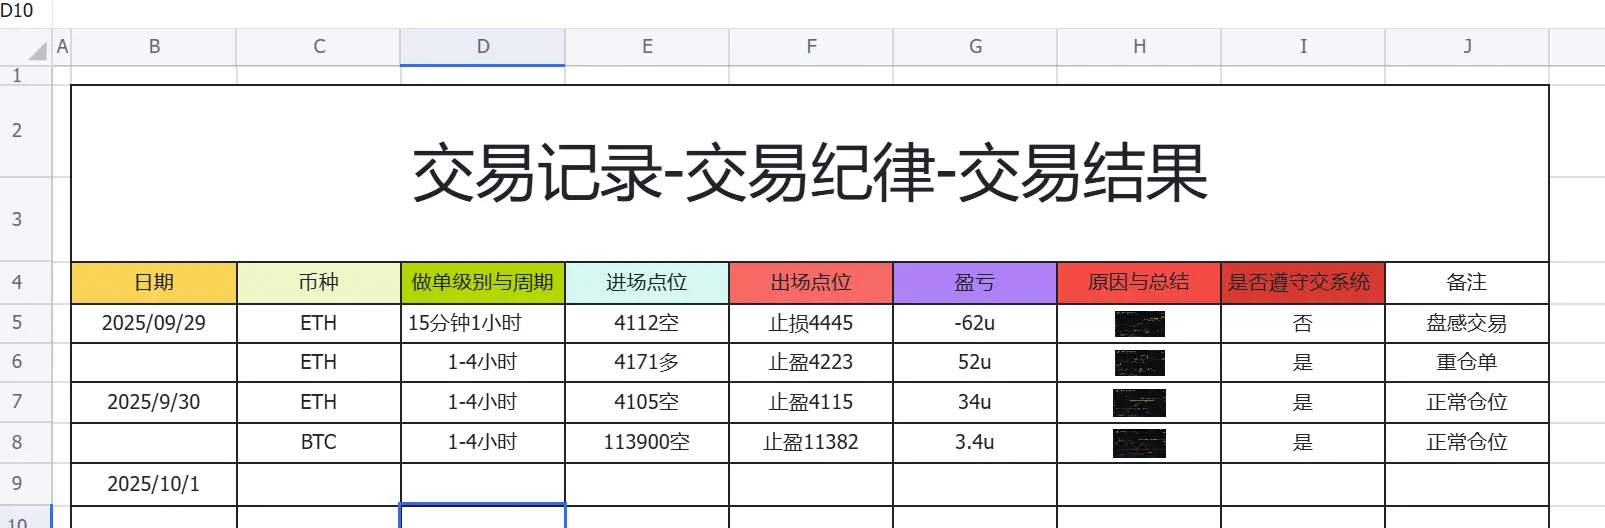Open chart thumbnail in the 52u row
This screenshot has width=1605, height=528.
pos(1140,363)
